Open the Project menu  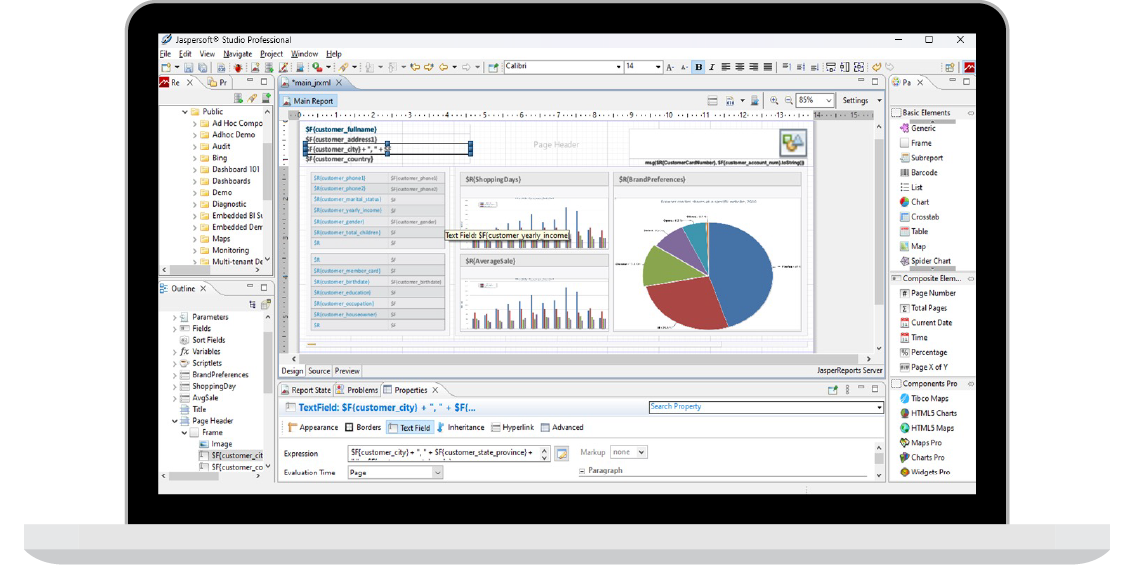(x=271, y=54)
